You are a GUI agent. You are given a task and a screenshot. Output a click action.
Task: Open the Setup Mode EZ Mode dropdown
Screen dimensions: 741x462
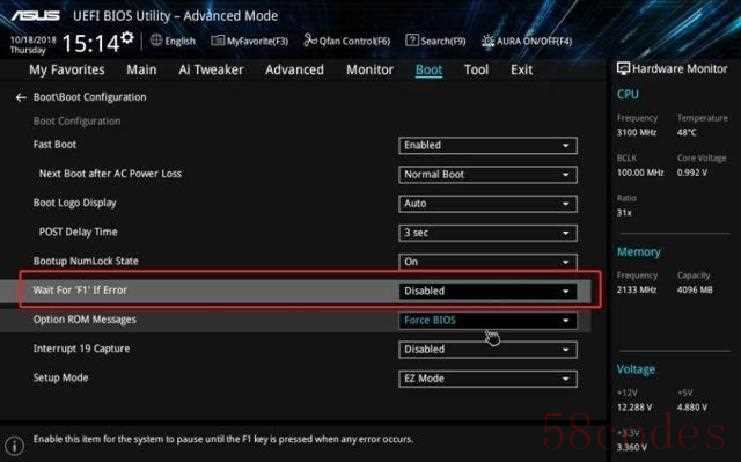488,379
